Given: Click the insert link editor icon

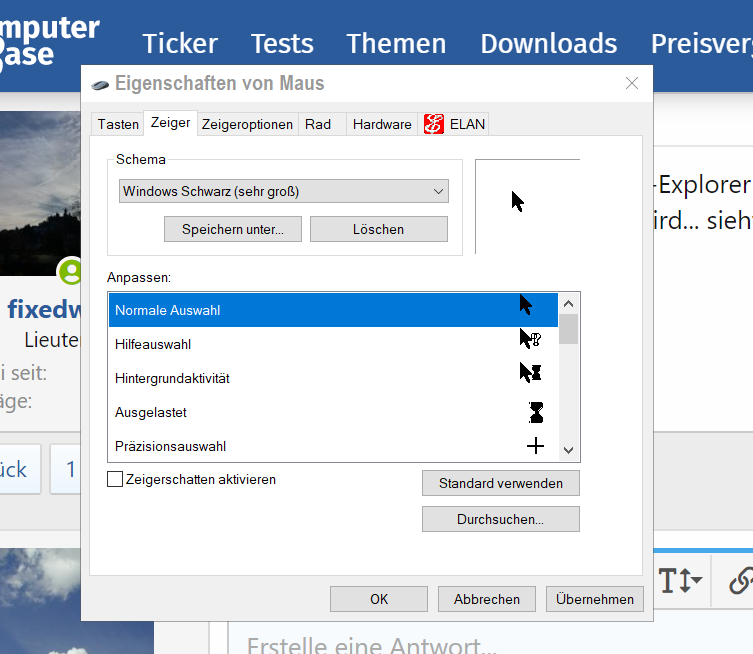Looking at the screenshot, I should (741, 581).
